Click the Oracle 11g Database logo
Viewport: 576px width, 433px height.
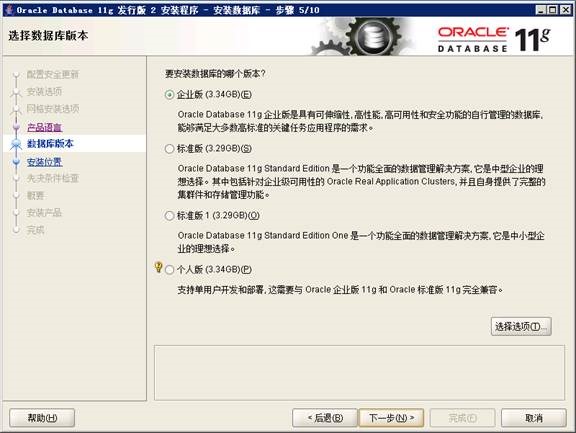(493, 39)
